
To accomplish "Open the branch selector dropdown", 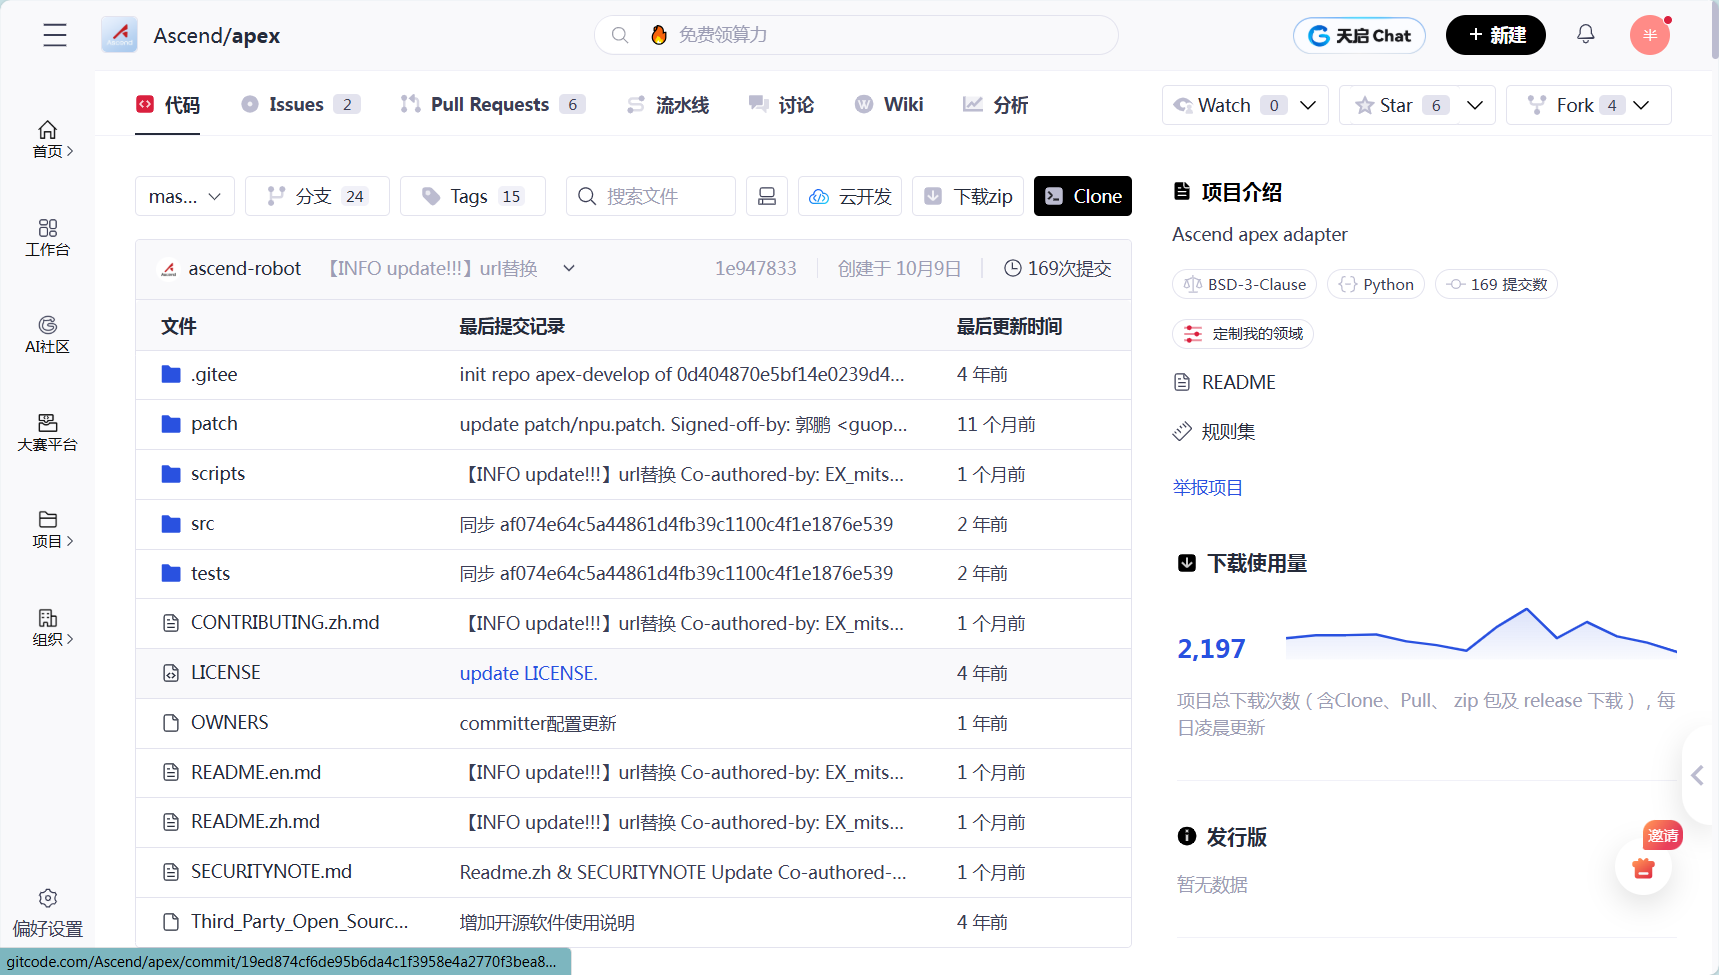I will (185, 196).
